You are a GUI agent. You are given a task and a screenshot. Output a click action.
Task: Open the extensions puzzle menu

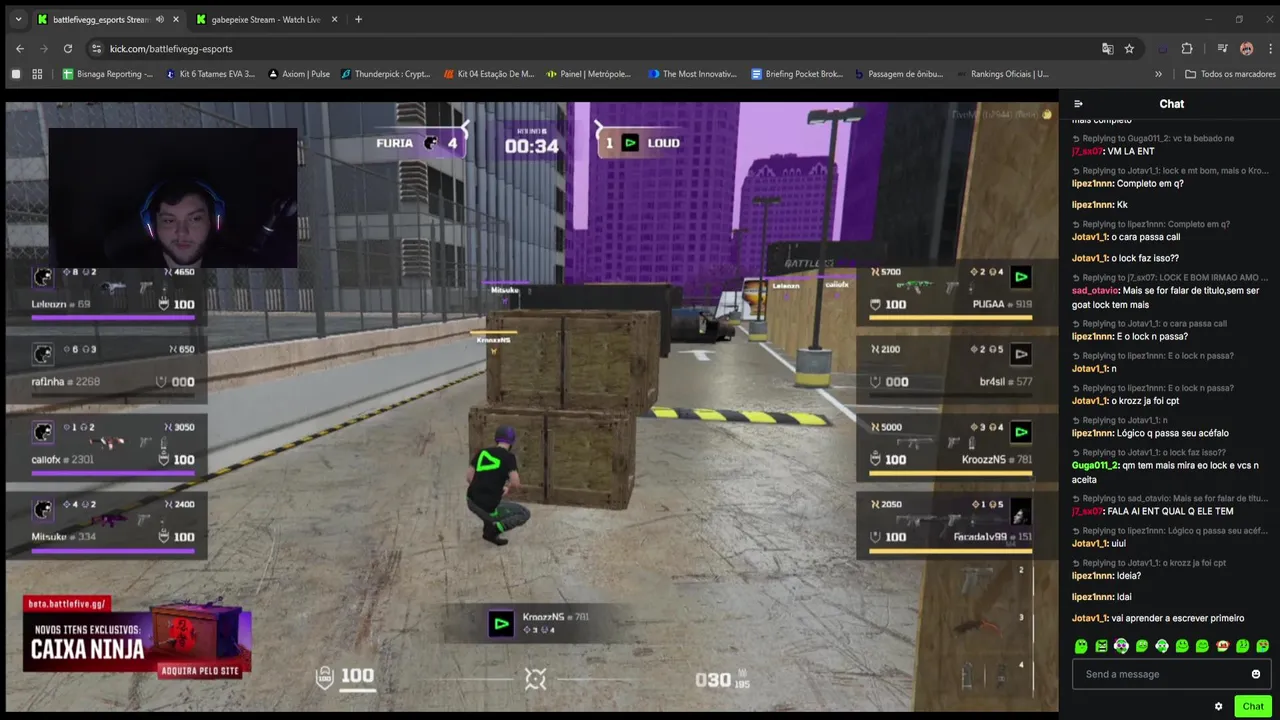(1187, 48)
